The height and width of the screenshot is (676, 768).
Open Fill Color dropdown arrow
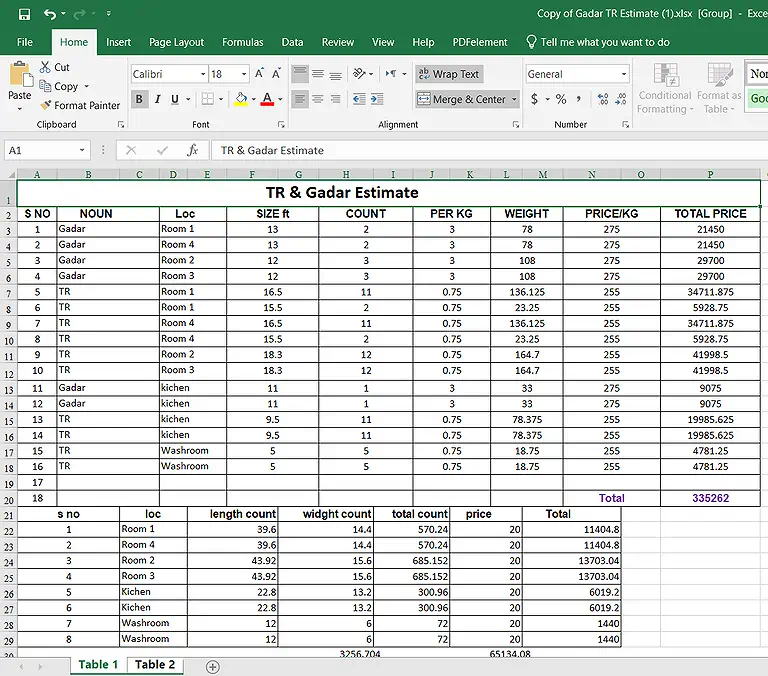254,99
